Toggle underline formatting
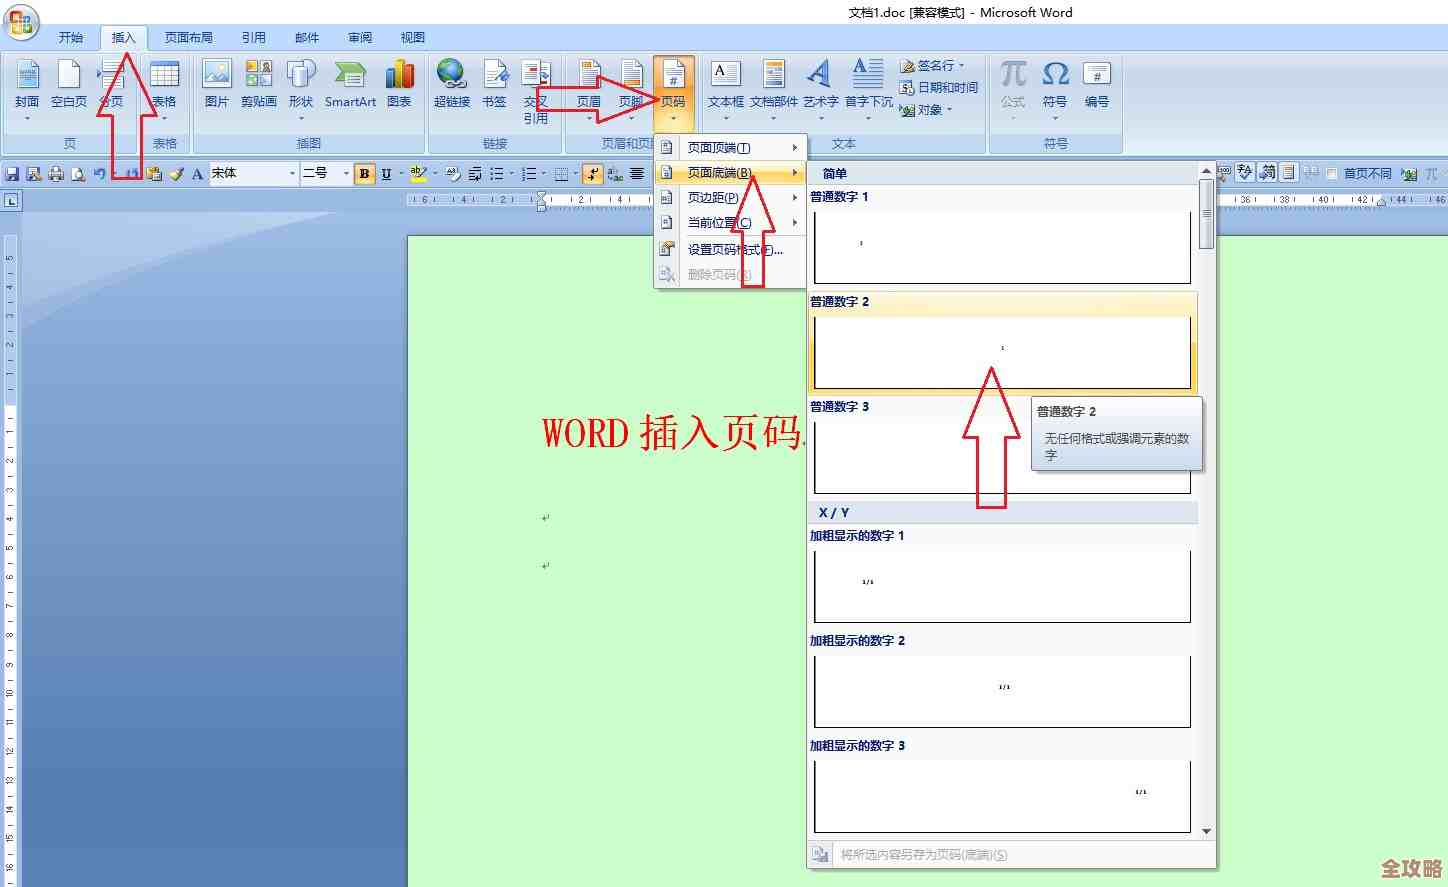Screen dimensions: 1448x887 (387, 173)
